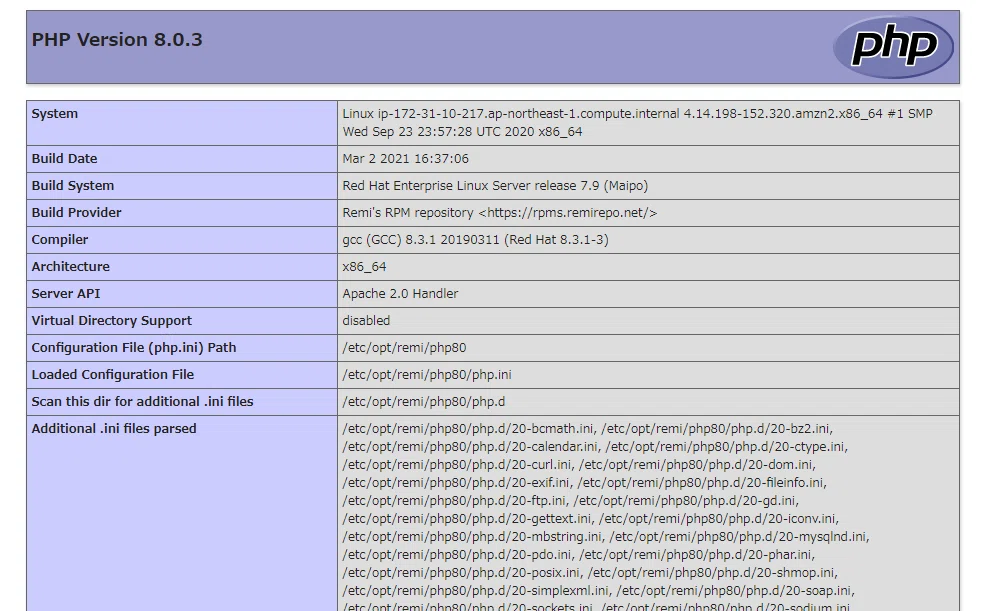Screen dimensions: 990x611
Task: Select the Remi's RPM repository value
Action: pyautogui.click(x=499, y=213)
